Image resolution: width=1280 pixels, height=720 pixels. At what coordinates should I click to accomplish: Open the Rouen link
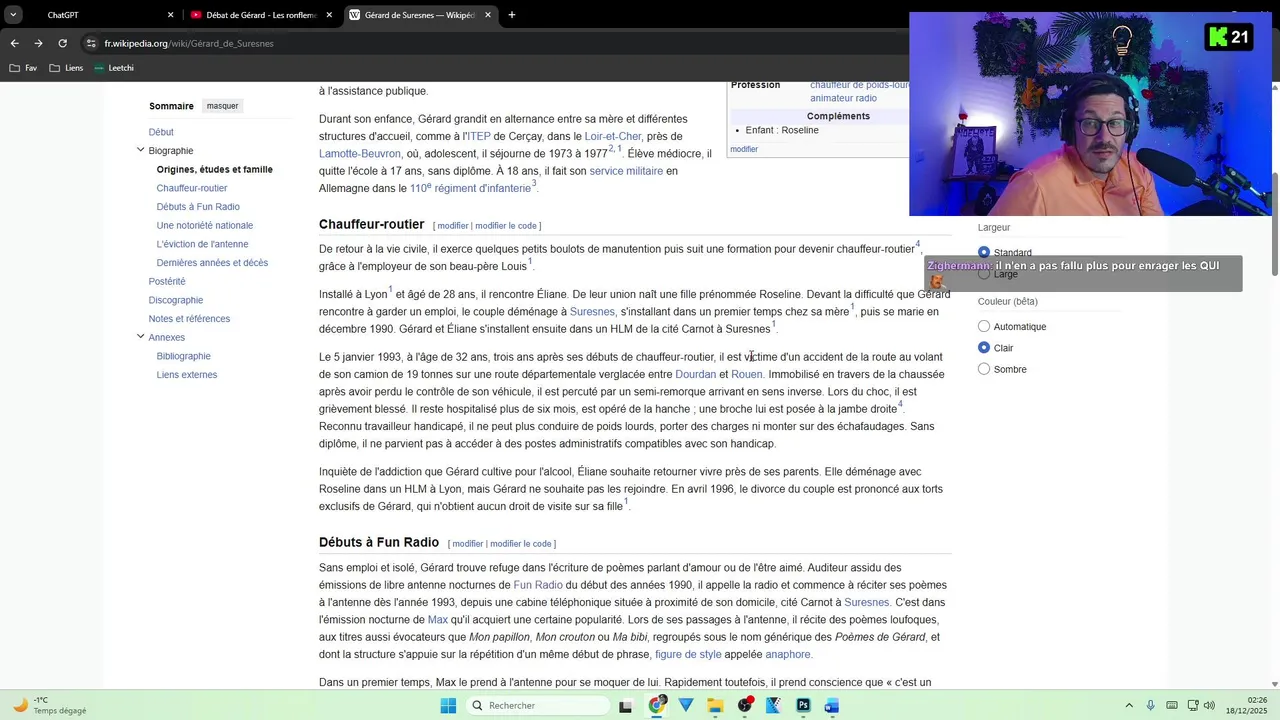(x=746, y=374)
